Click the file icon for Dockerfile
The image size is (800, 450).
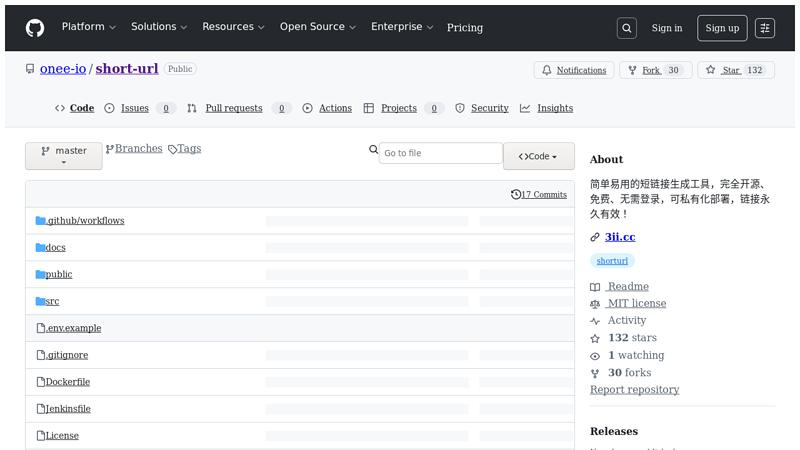41,382
